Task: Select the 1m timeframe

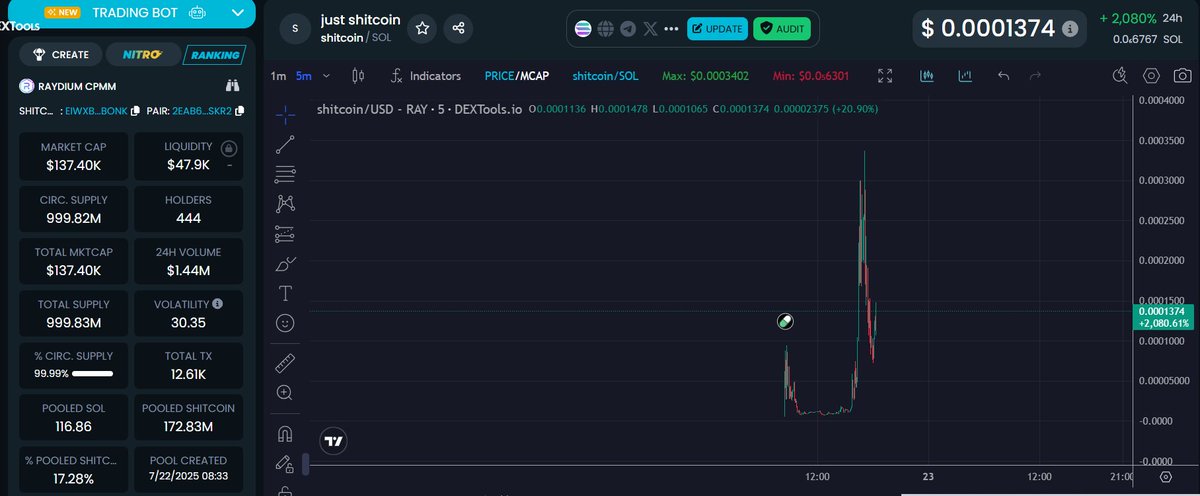Action: 278,76
